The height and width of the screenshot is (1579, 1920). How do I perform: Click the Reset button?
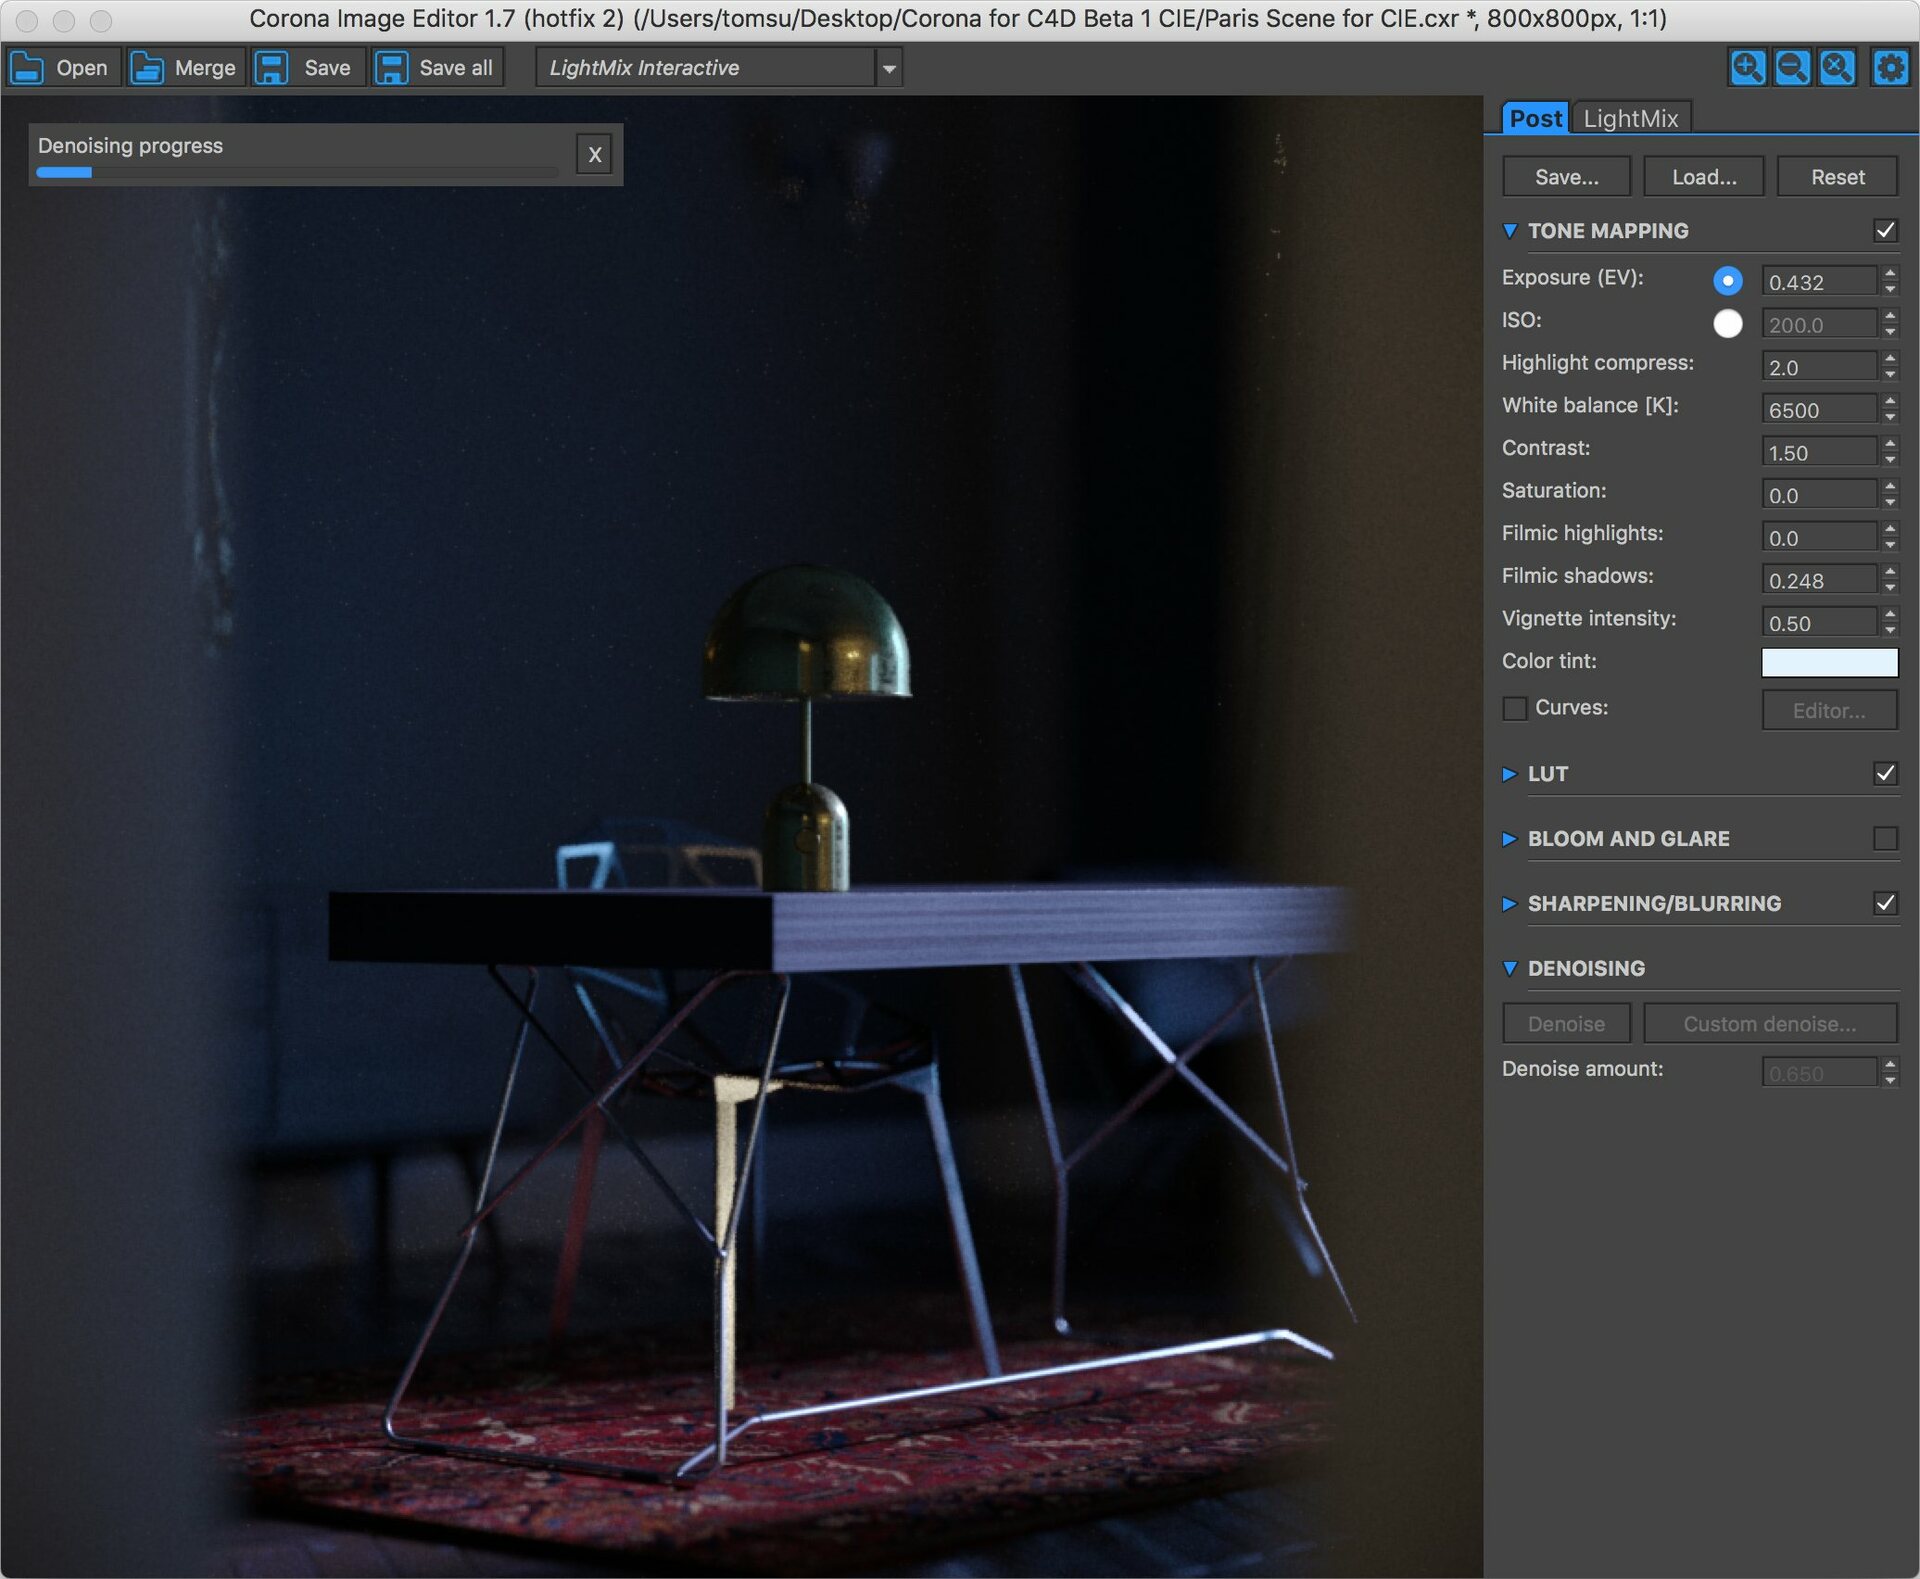[x=1837, y=177]
